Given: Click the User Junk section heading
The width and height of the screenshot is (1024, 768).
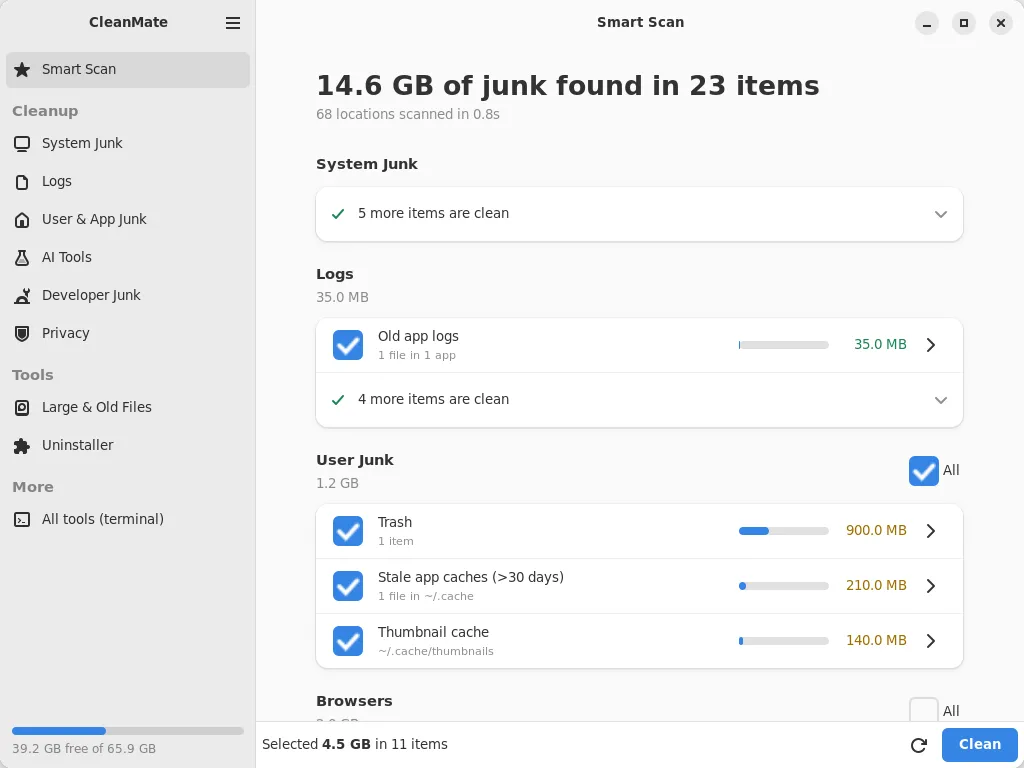Looking at the screenshot, I should point(355,460).
